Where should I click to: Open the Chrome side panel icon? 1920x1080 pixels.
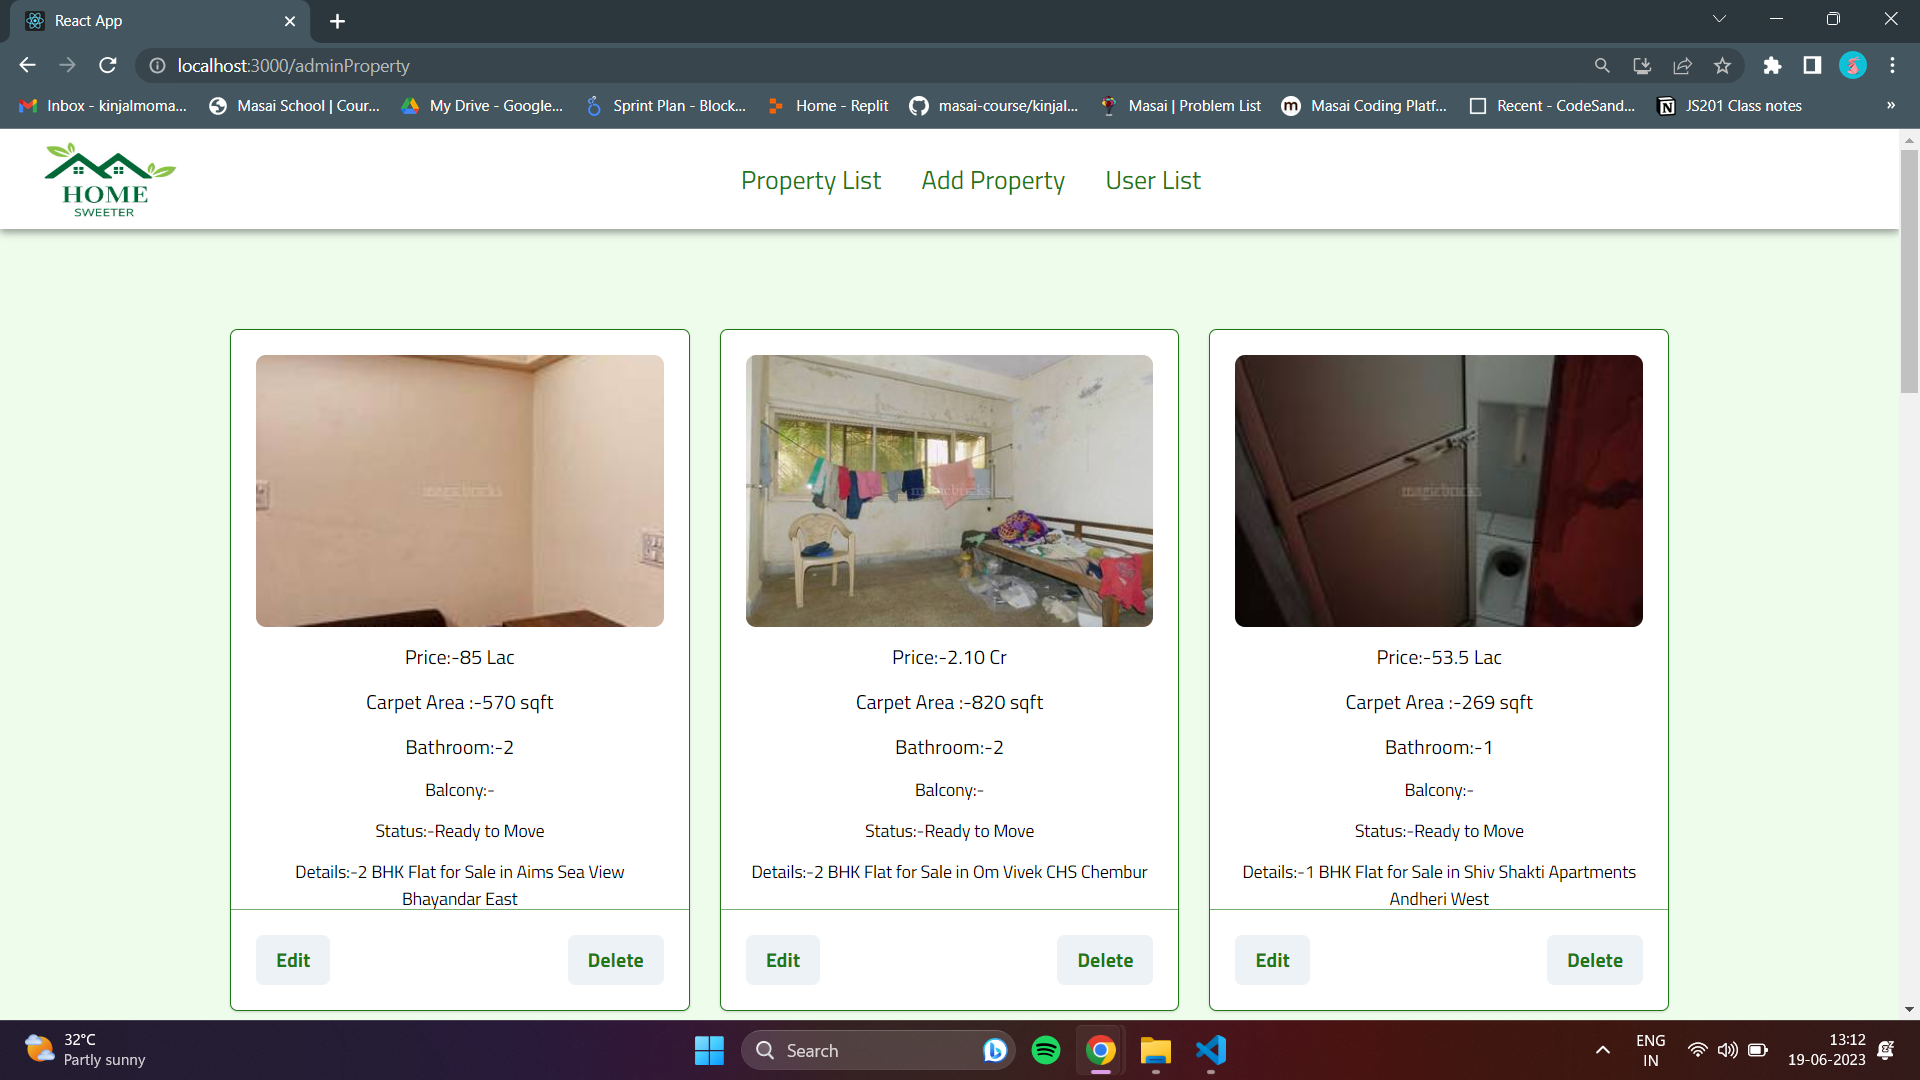pos(1812,66)
